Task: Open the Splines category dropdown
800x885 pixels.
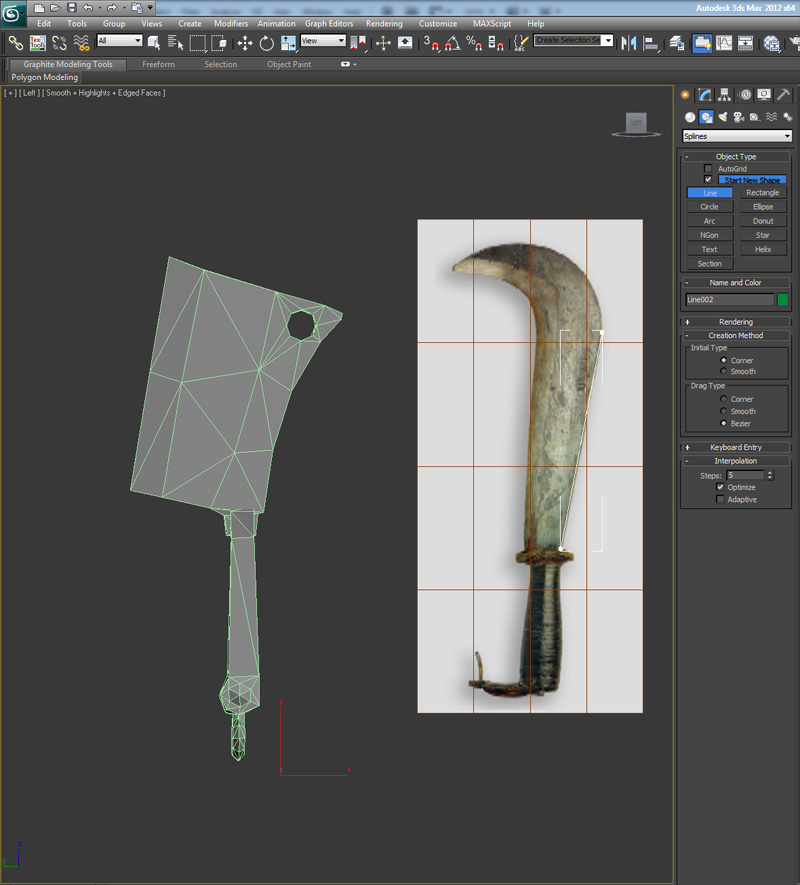Action: (x=737, y=136)
